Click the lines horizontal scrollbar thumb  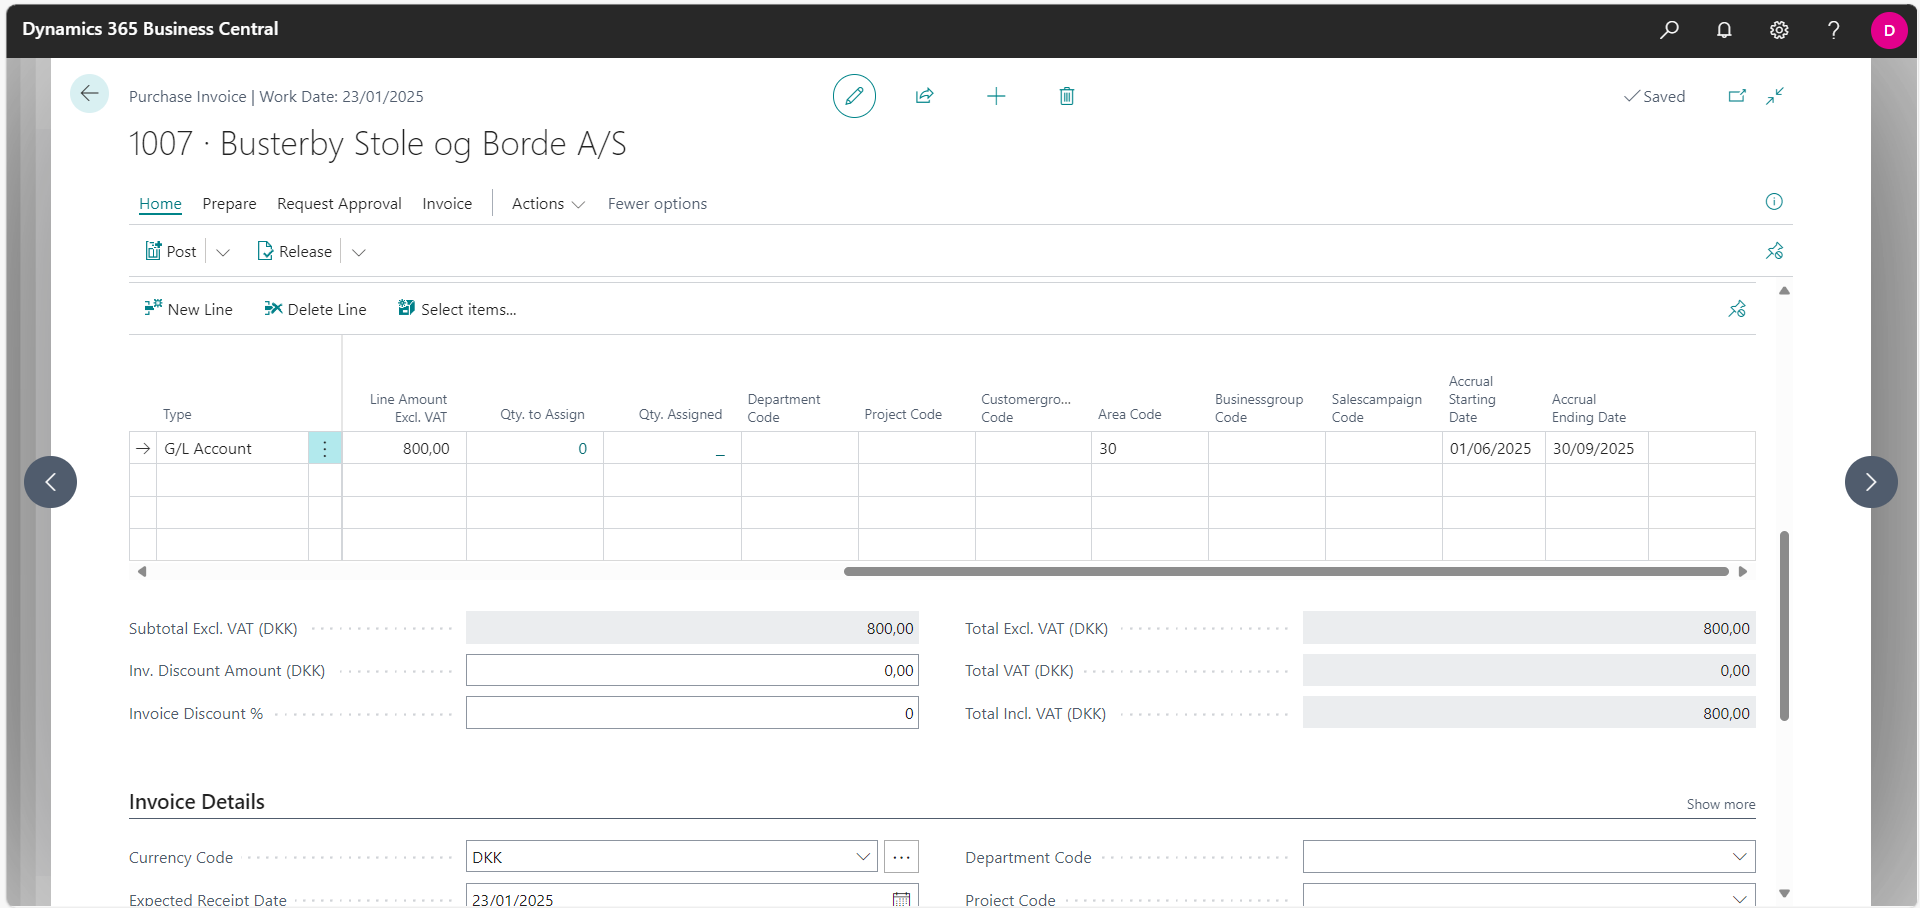point(1286,572)
